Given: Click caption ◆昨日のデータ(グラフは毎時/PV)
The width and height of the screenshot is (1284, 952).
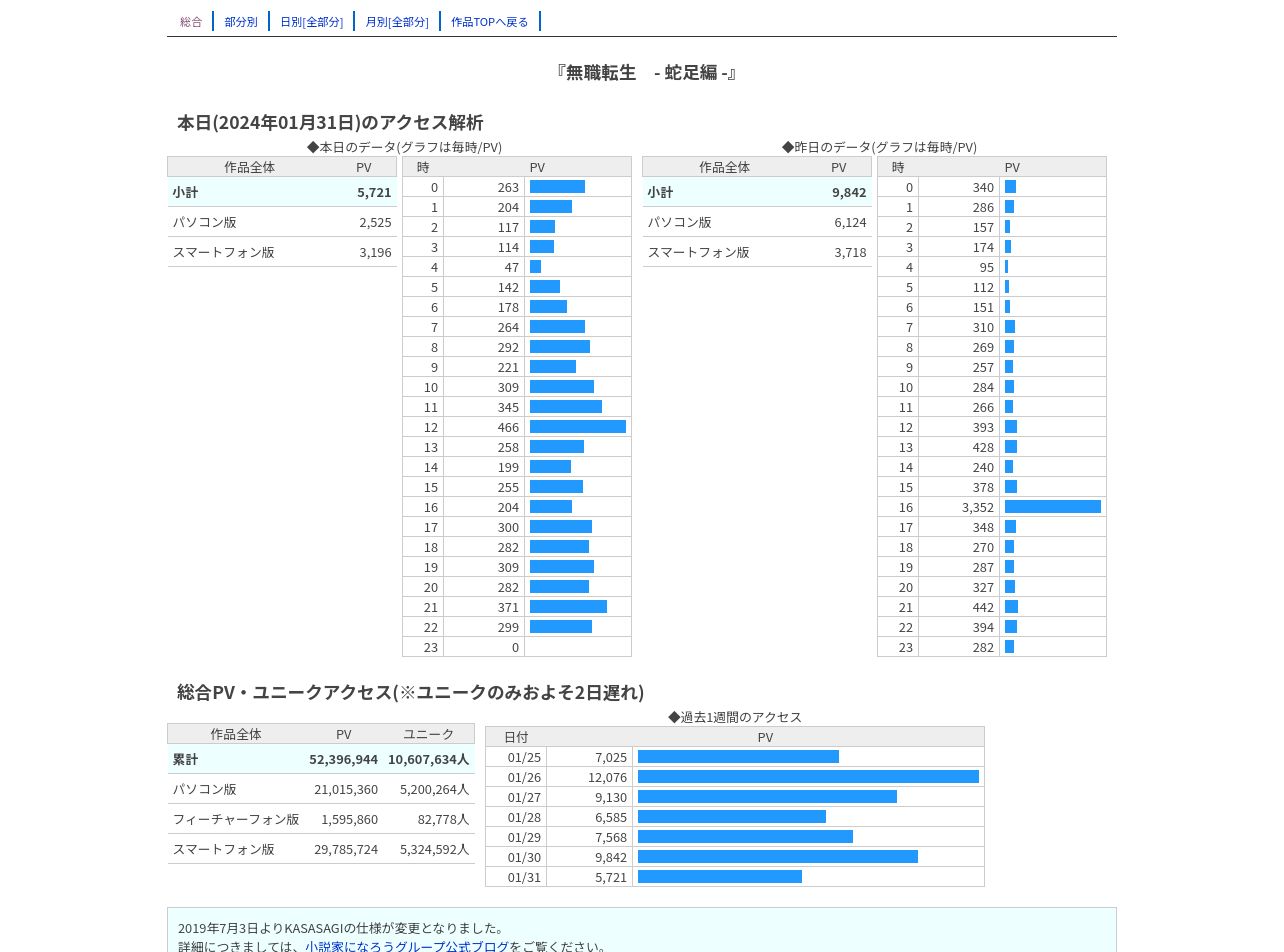Looking at the screenshot, I should coord(879,147).
